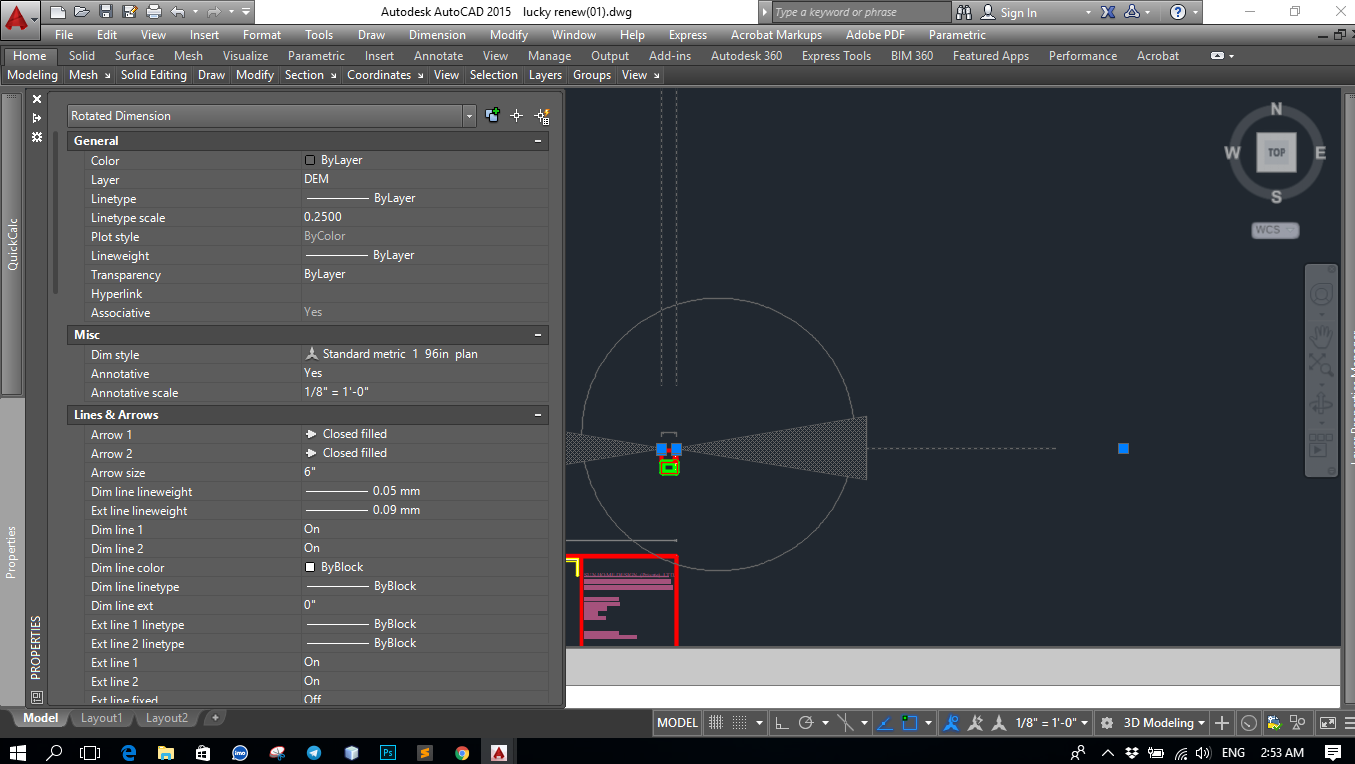Collapse the Lines & Arrows section
Image resolution: width=1355 pixels, height=764 pixels.
(x=538, y=414)
